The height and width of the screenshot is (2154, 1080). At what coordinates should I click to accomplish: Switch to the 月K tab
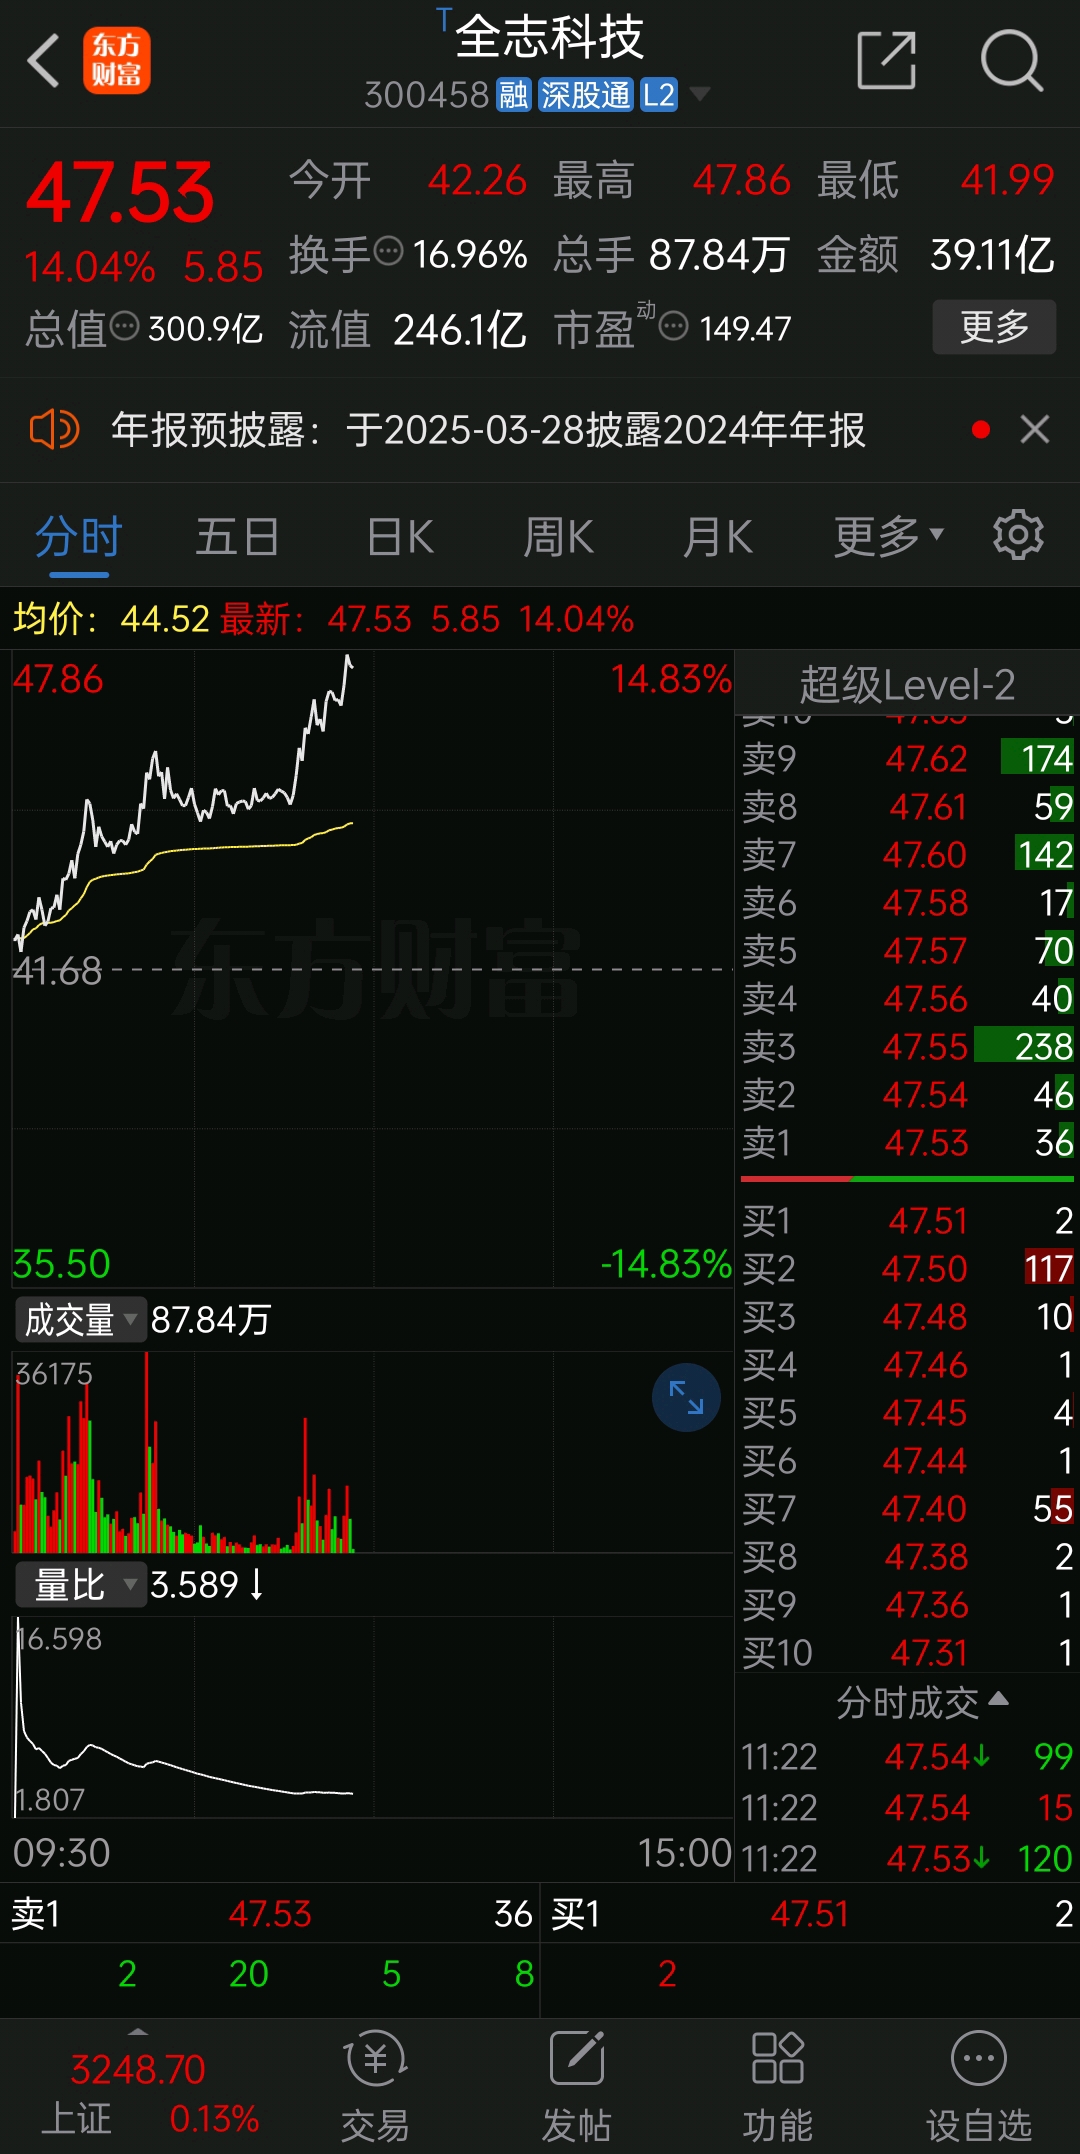click(x=717, y=537)
